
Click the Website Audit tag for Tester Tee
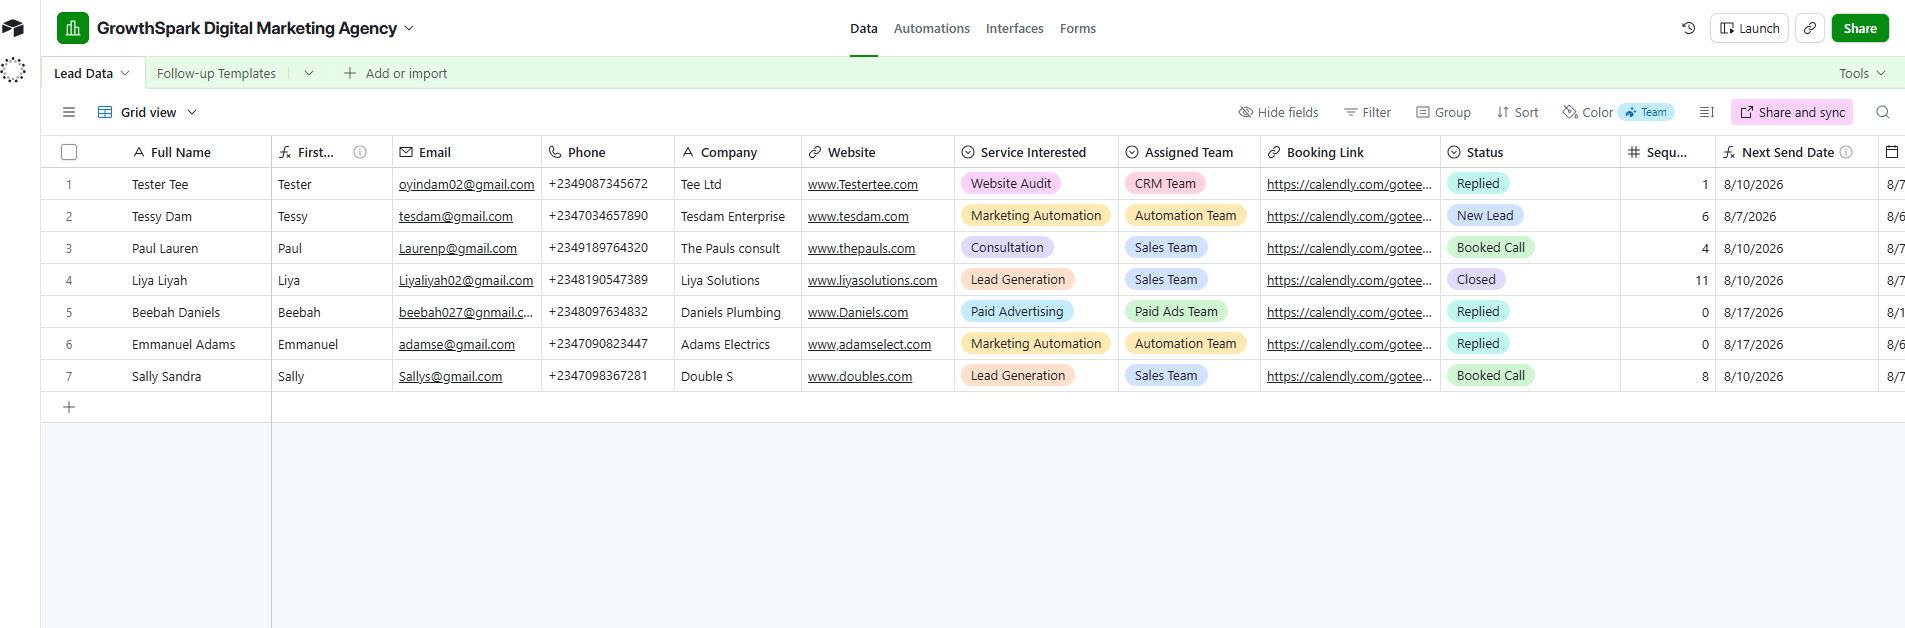[1010, 183]
